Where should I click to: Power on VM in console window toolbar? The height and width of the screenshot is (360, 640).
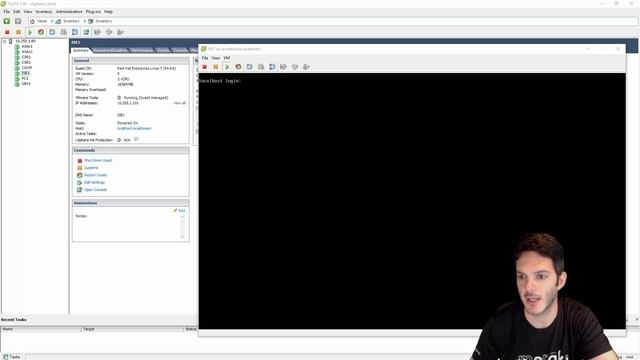227,67
